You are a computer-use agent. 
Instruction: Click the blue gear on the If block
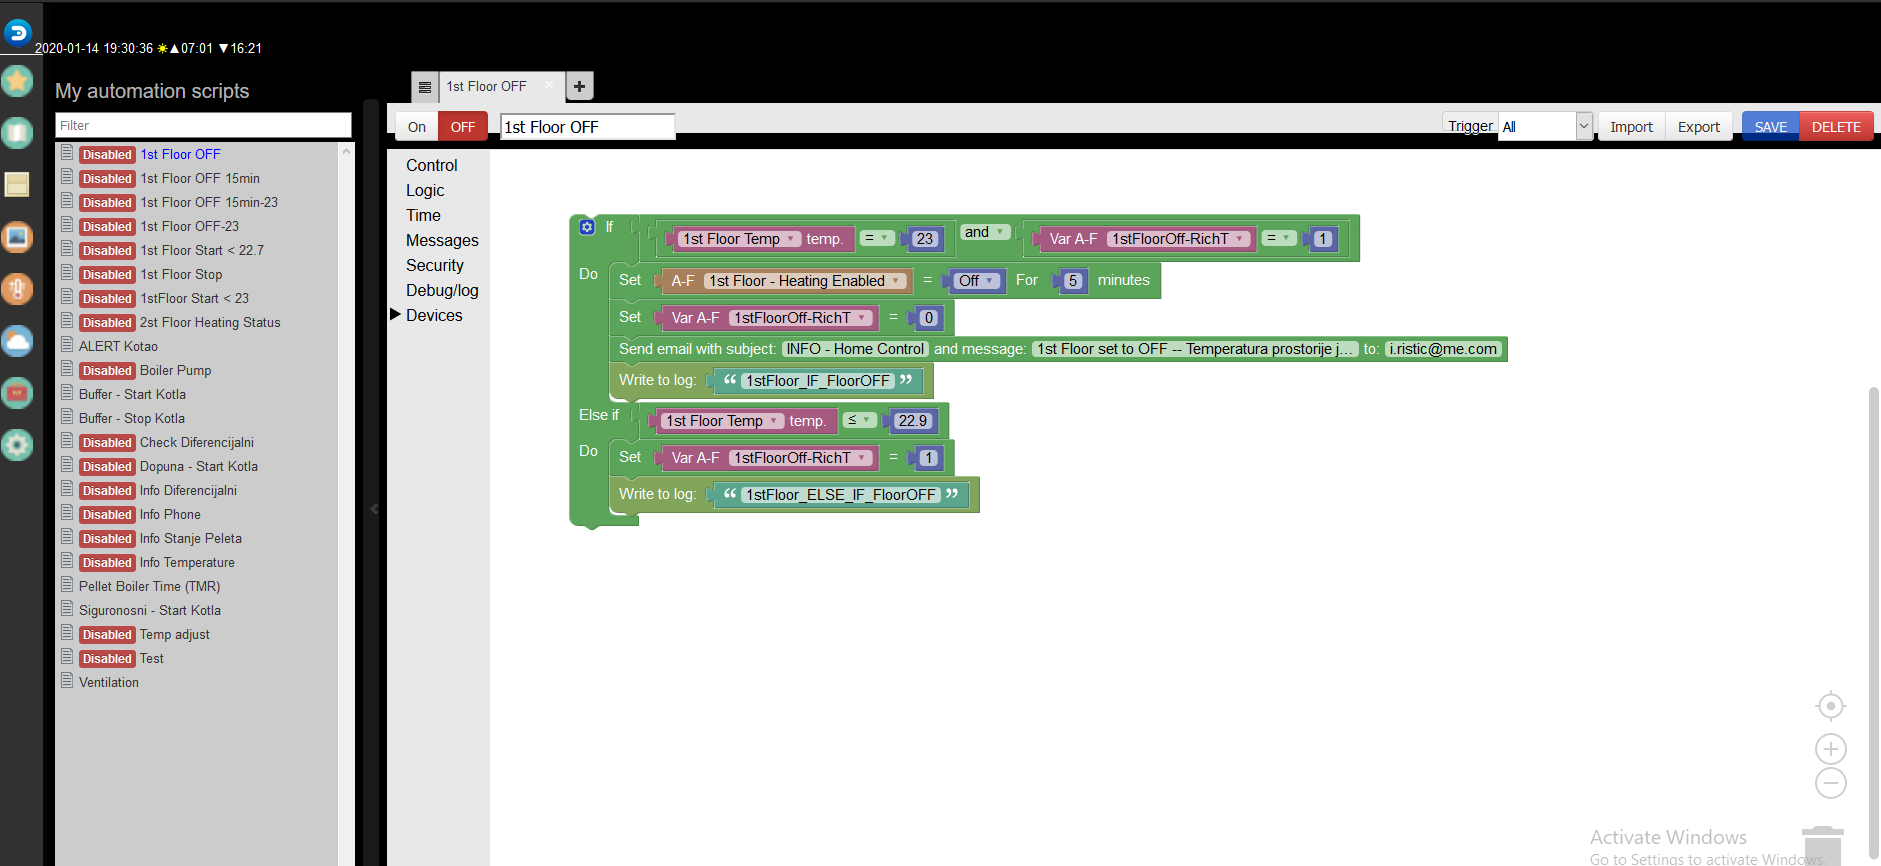tap(587, 227)
